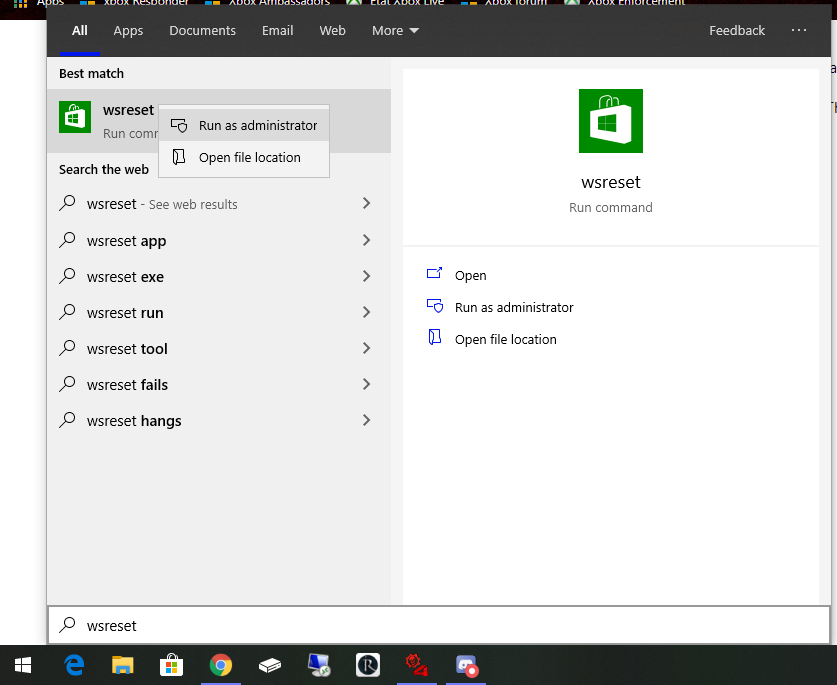
Task: Click the 'Best match' heading
Action: tap(91, 74)
